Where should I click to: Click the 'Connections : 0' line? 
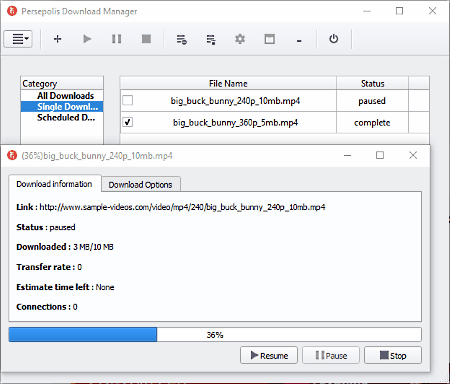pyautogui.click(x=47, y=307)
